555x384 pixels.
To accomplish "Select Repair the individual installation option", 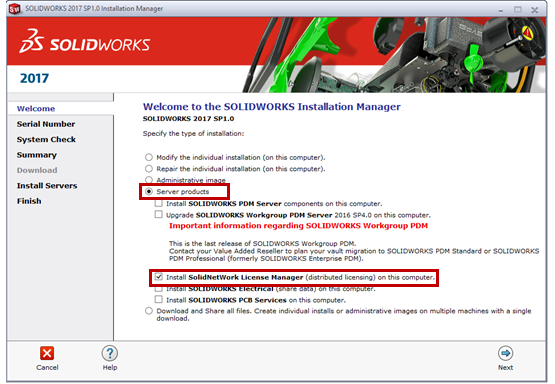I will (x=149, y=168).
